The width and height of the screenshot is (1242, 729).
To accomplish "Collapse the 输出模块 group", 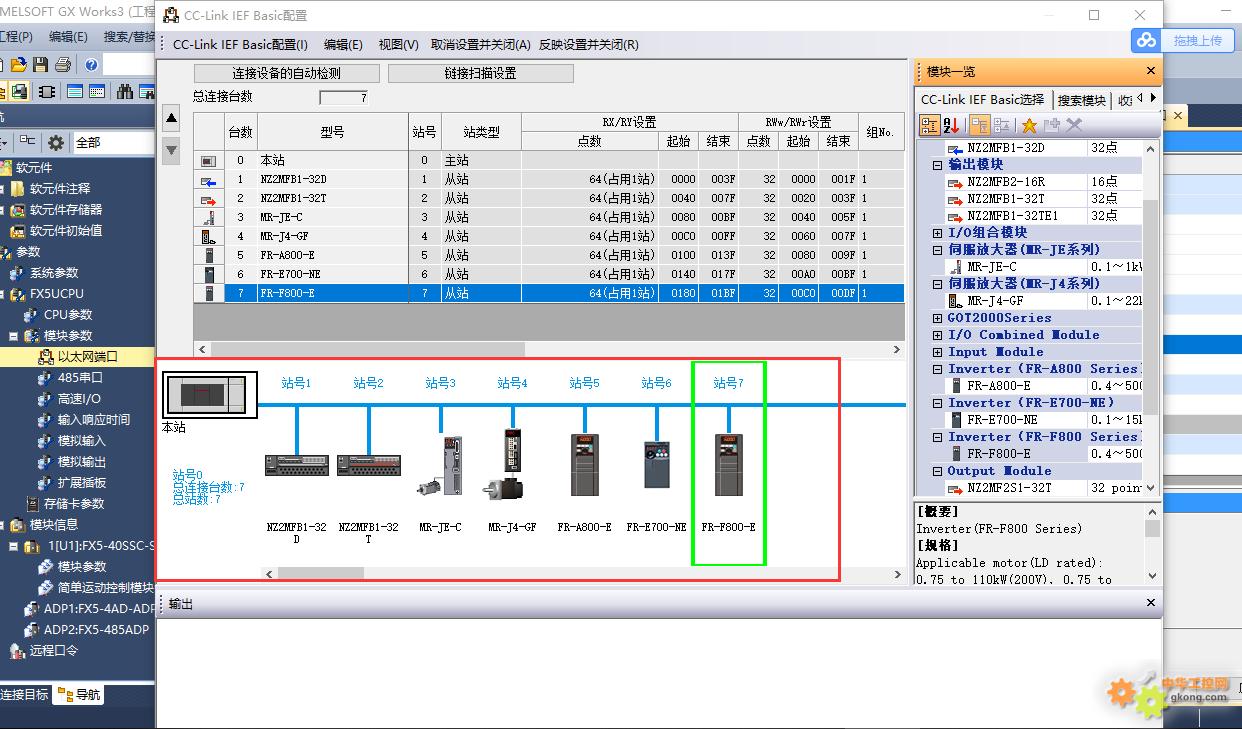I will [937, 165].
